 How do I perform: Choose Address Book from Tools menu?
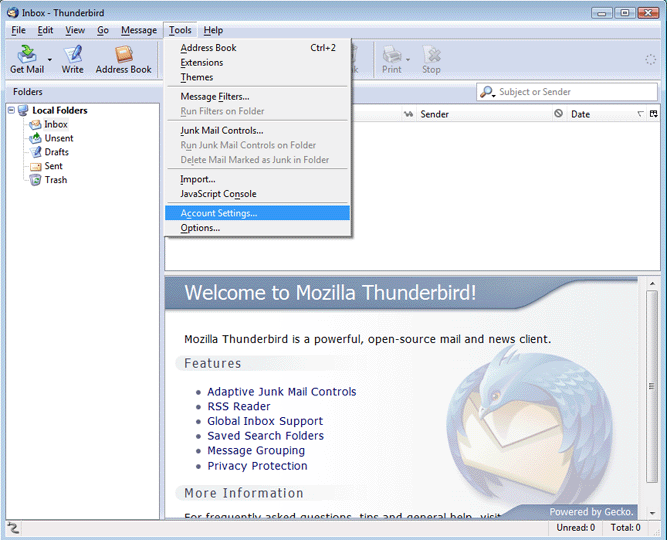257,48
